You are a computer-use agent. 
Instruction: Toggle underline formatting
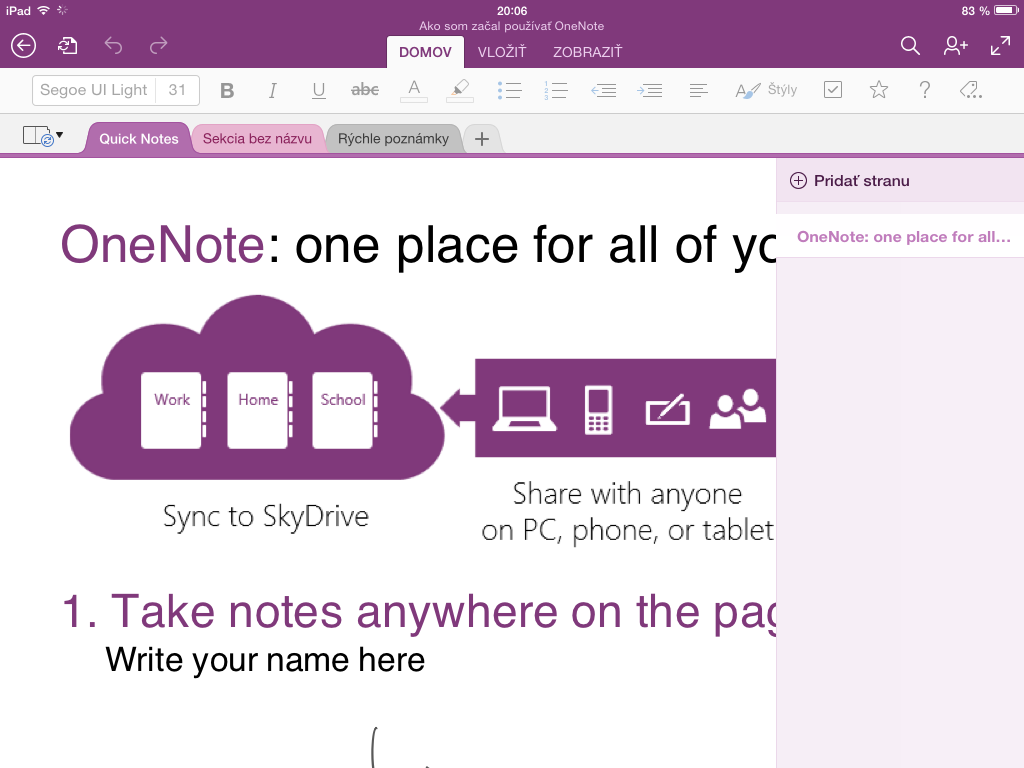pyautogui.click(x=319, y=90)
